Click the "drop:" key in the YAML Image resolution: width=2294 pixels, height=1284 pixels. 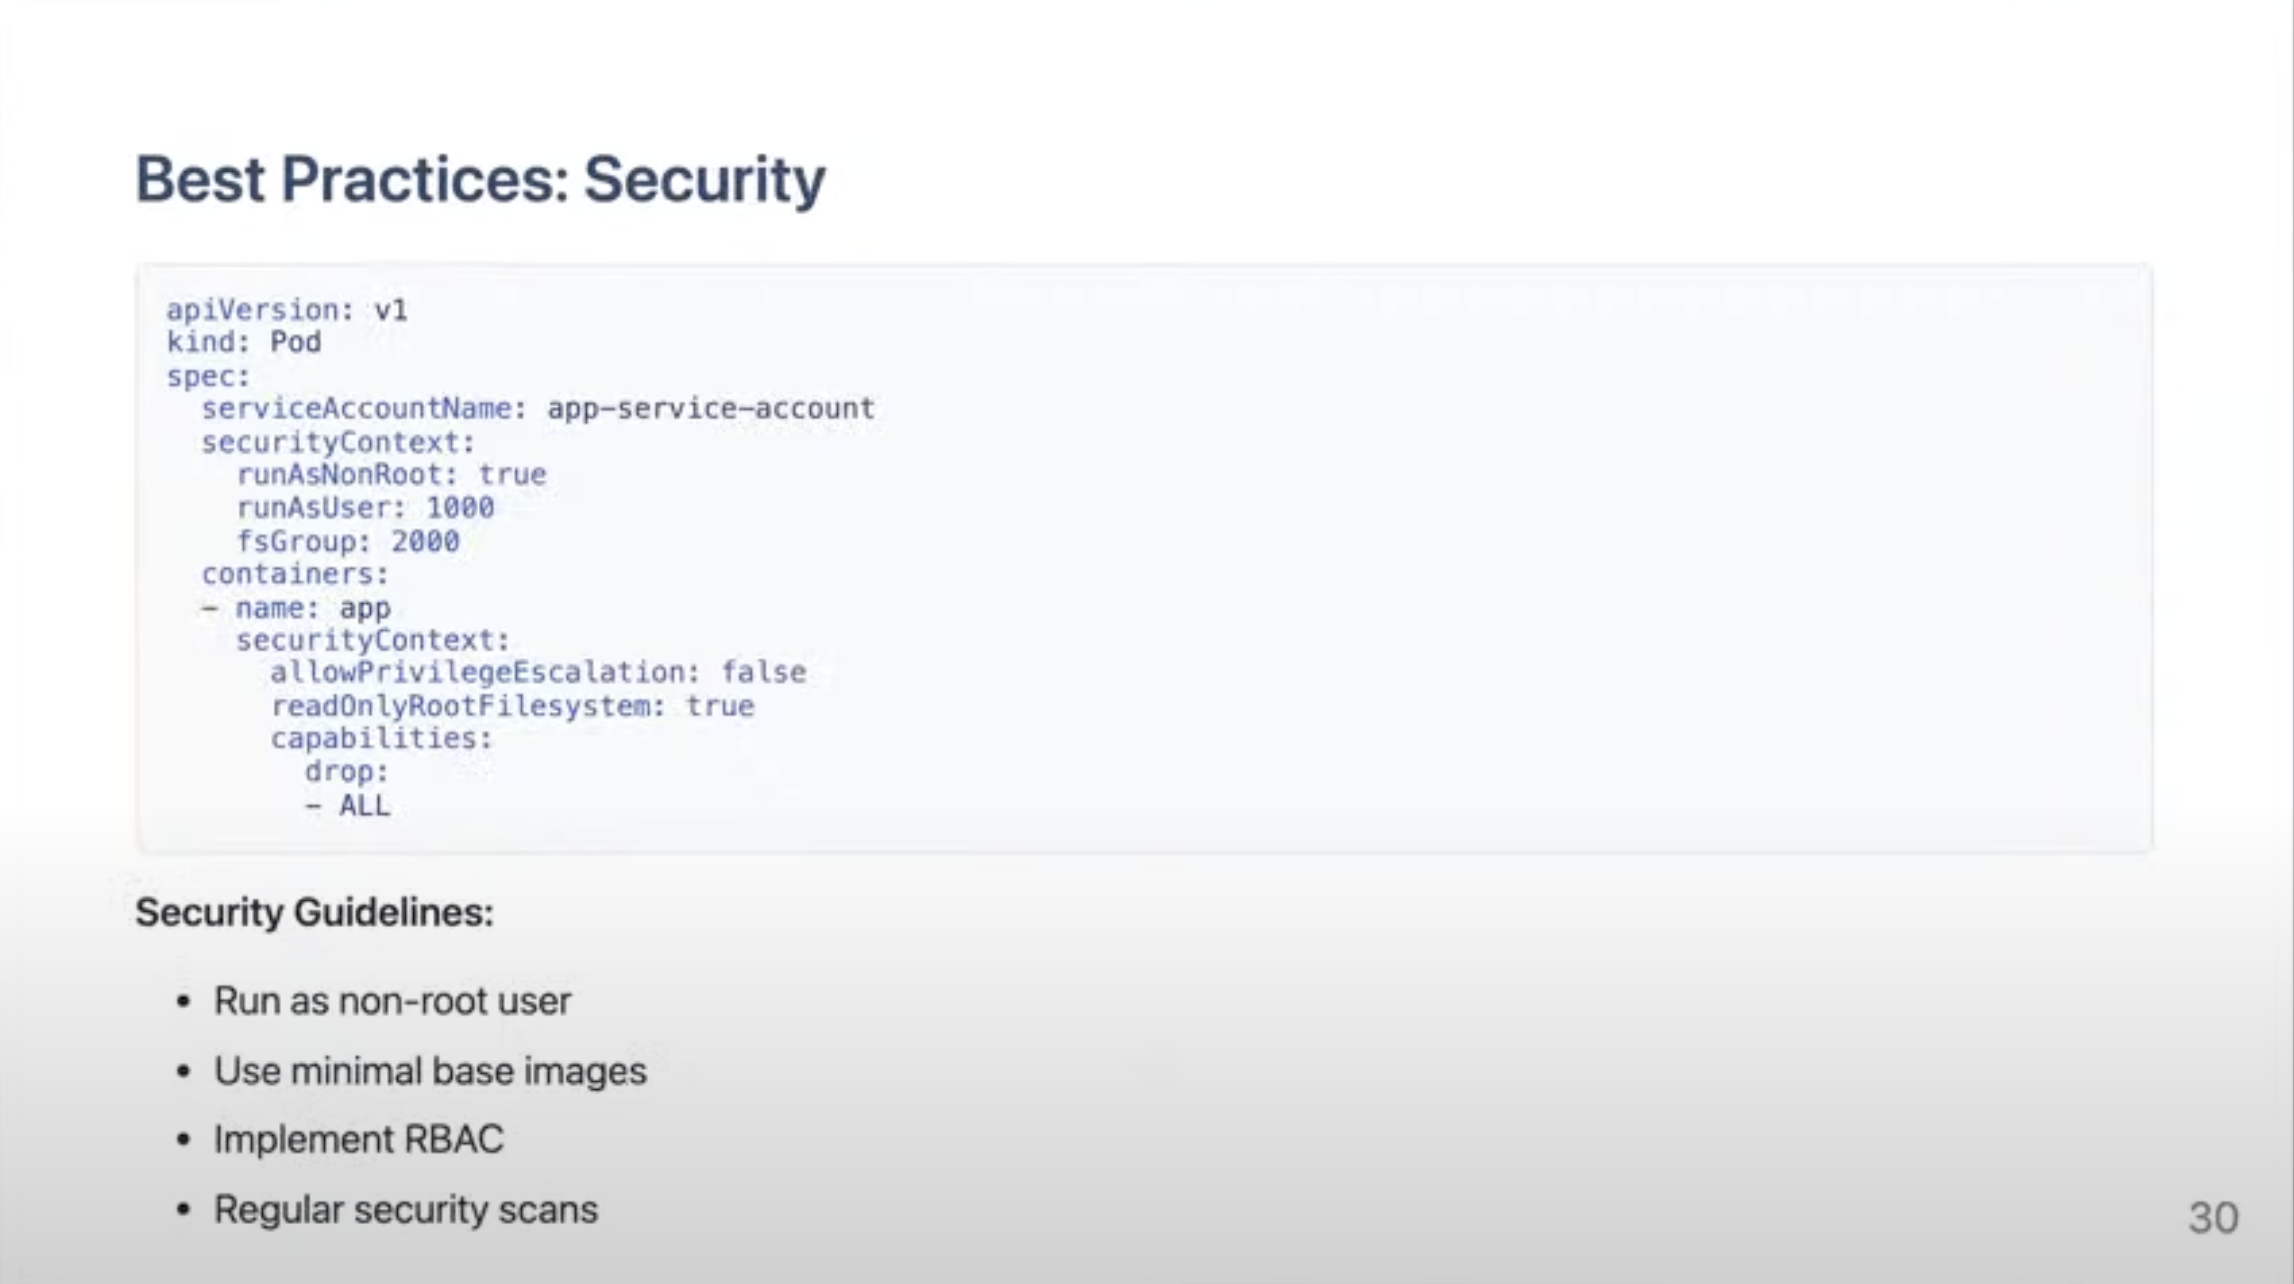point(346,772)
